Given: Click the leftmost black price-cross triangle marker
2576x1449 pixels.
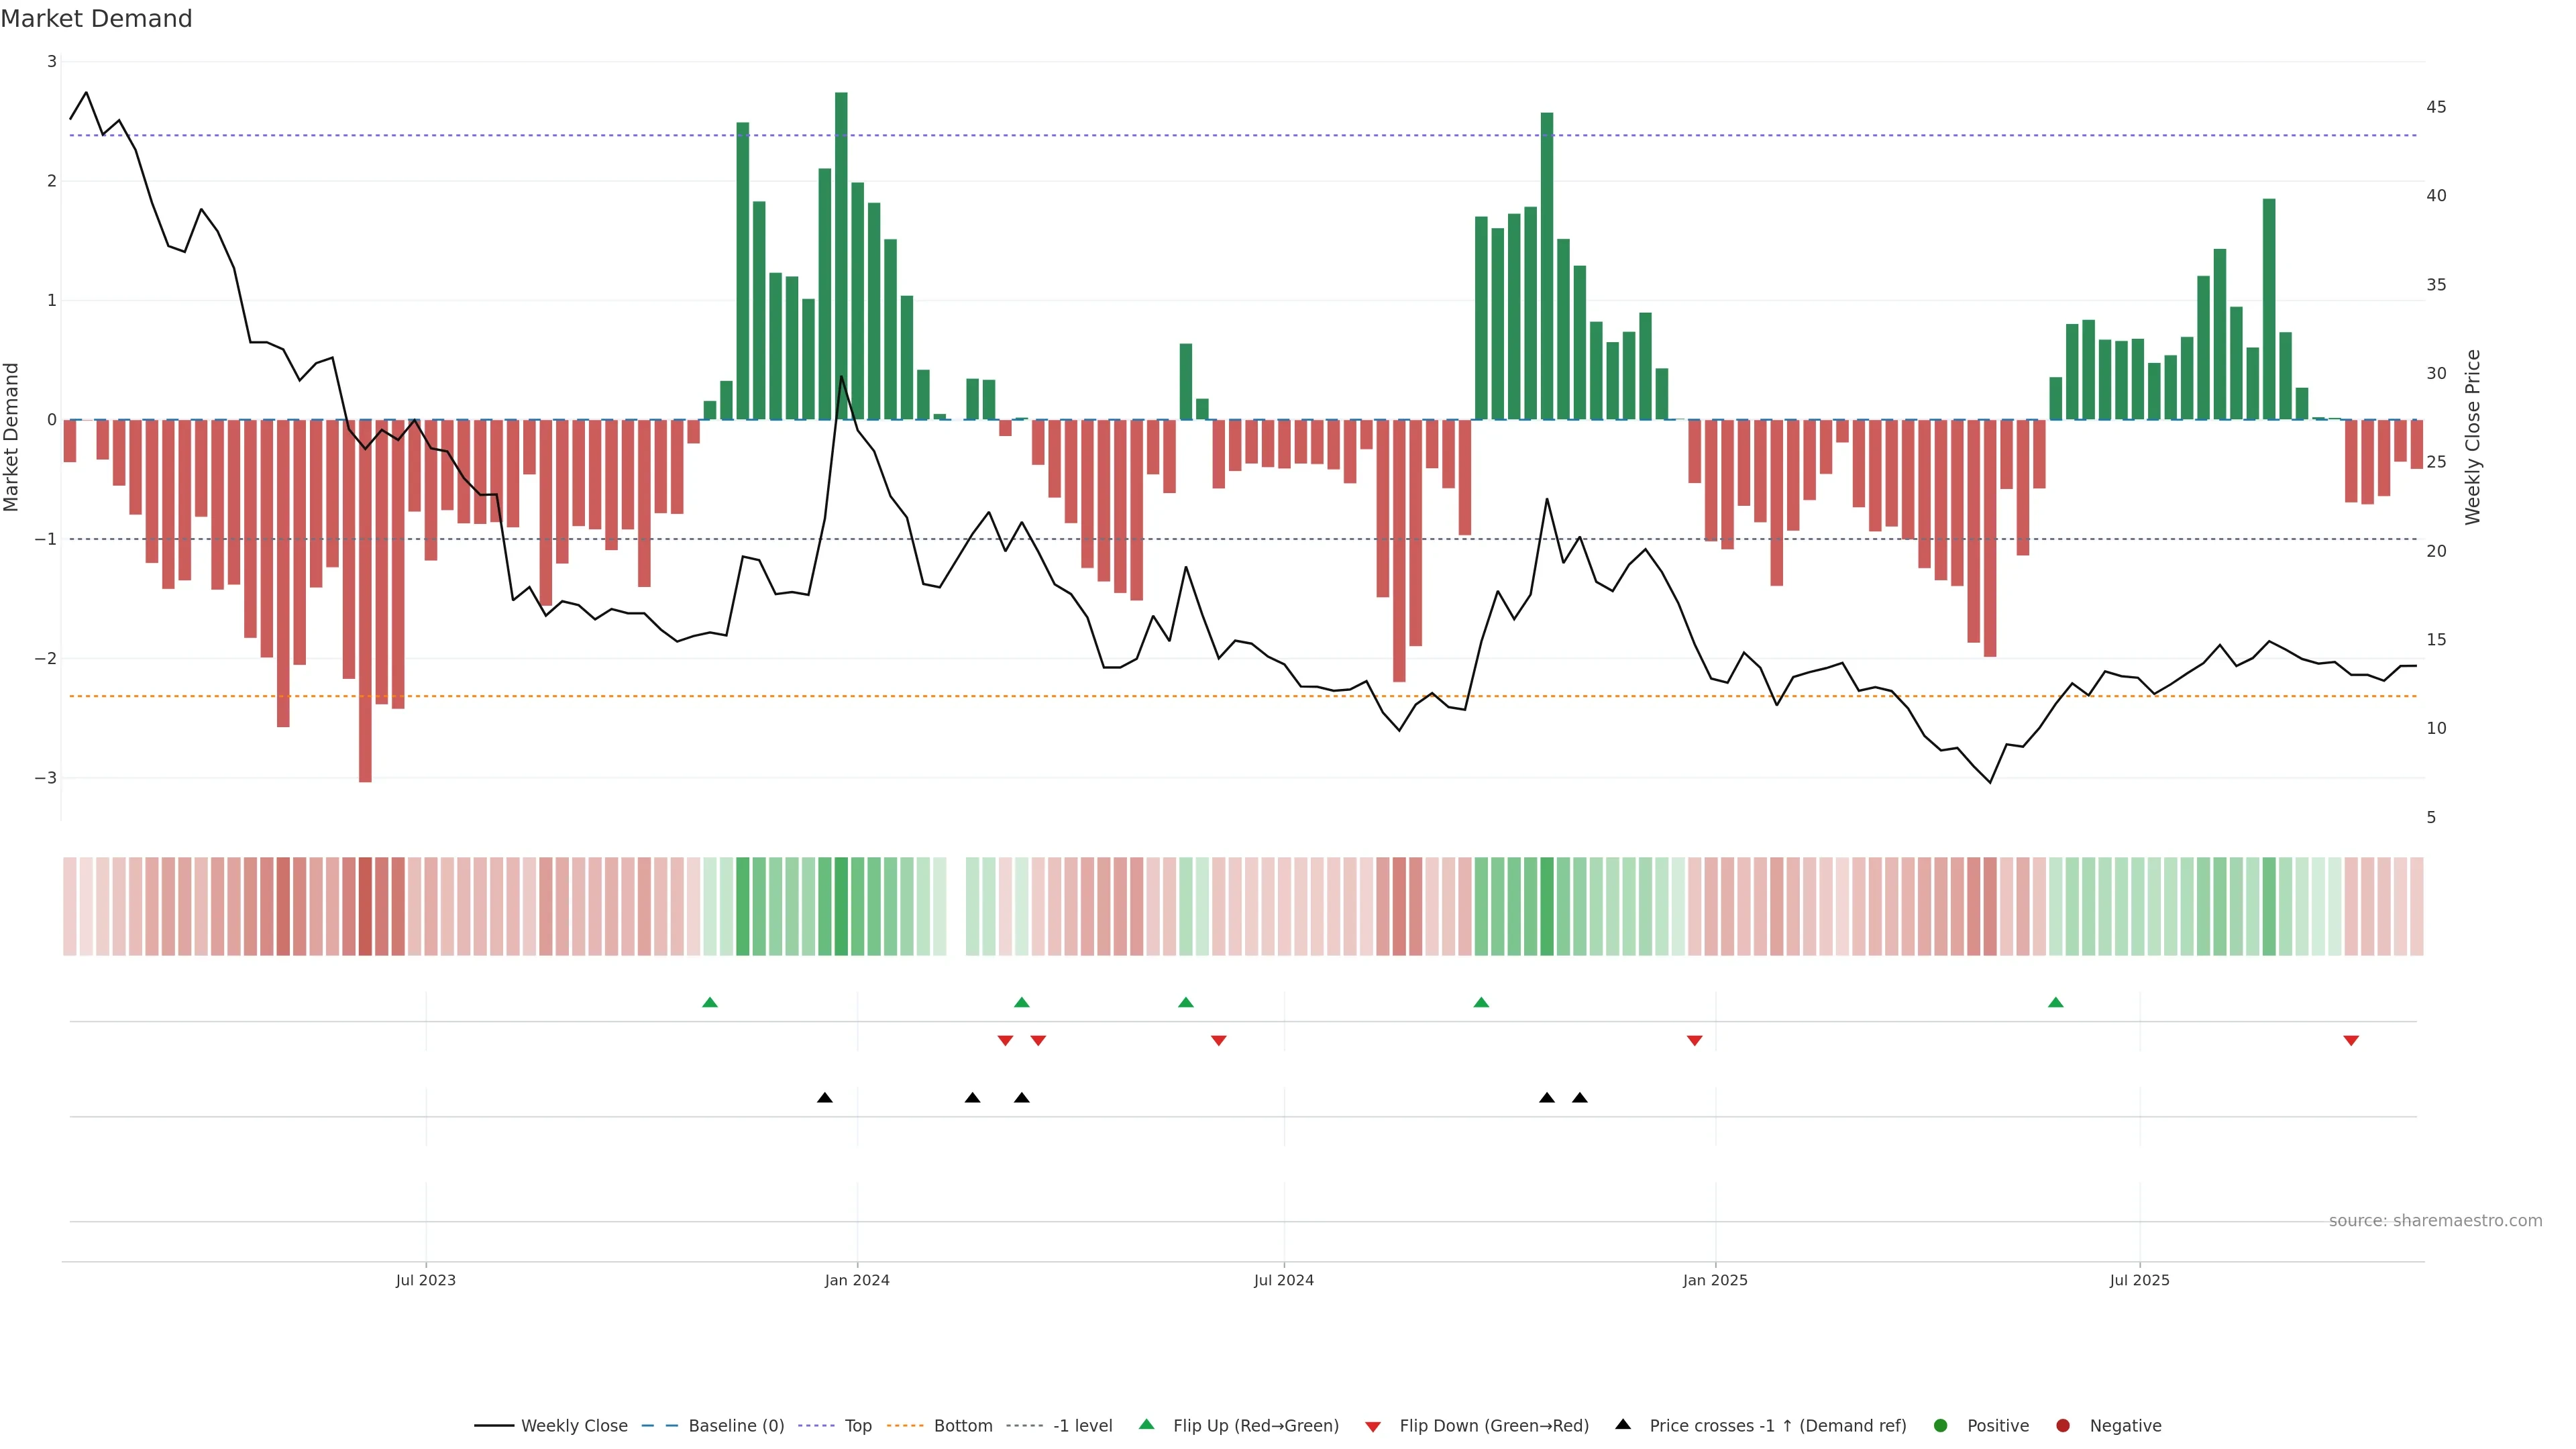Looking at the screenshot, I should point(825,1098).
